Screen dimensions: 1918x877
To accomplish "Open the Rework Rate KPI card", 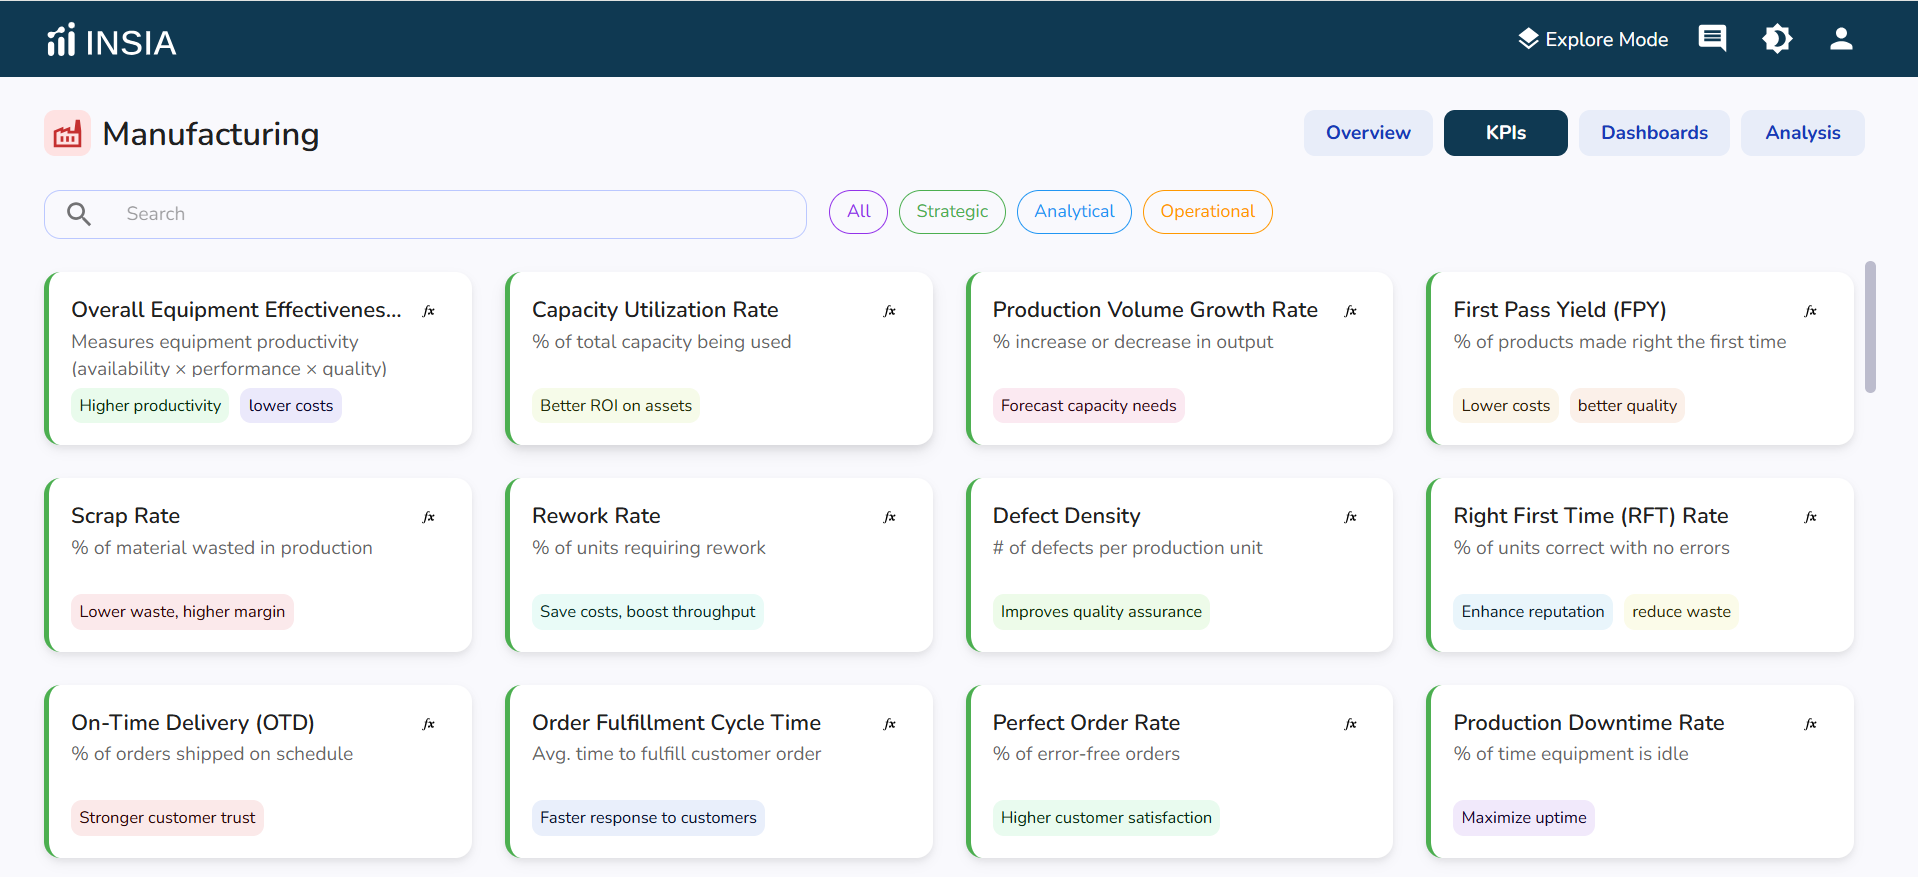I will 719,565.
